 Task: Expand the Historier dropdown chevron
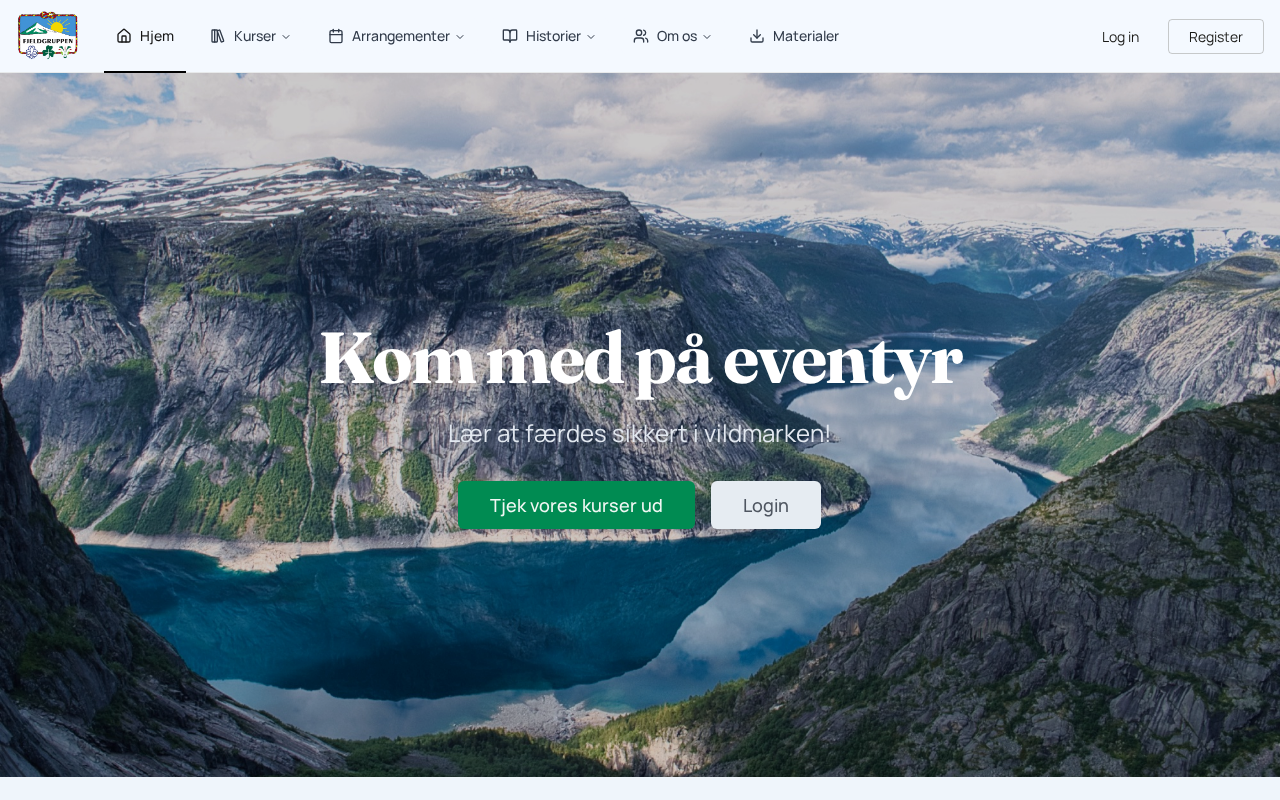pos(591,37)
